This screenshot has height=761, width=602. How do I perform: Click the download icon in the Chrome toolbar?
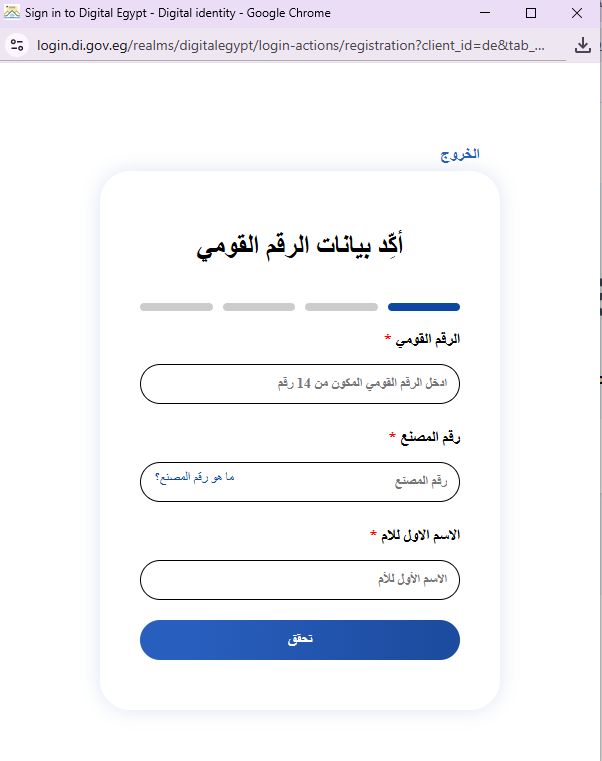click(x=583, y=45)
